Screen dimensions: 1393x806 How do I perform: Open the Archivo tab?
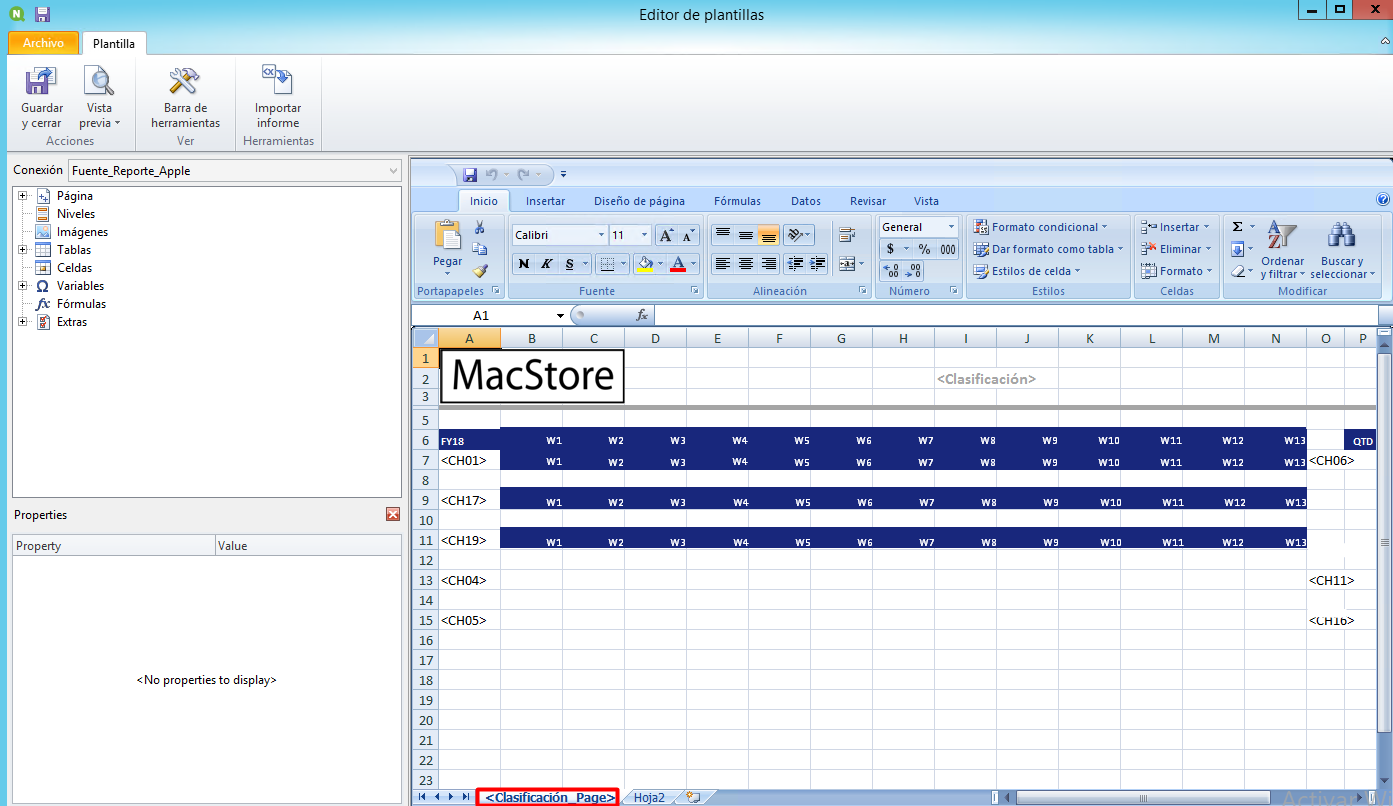tap(43, 43)
